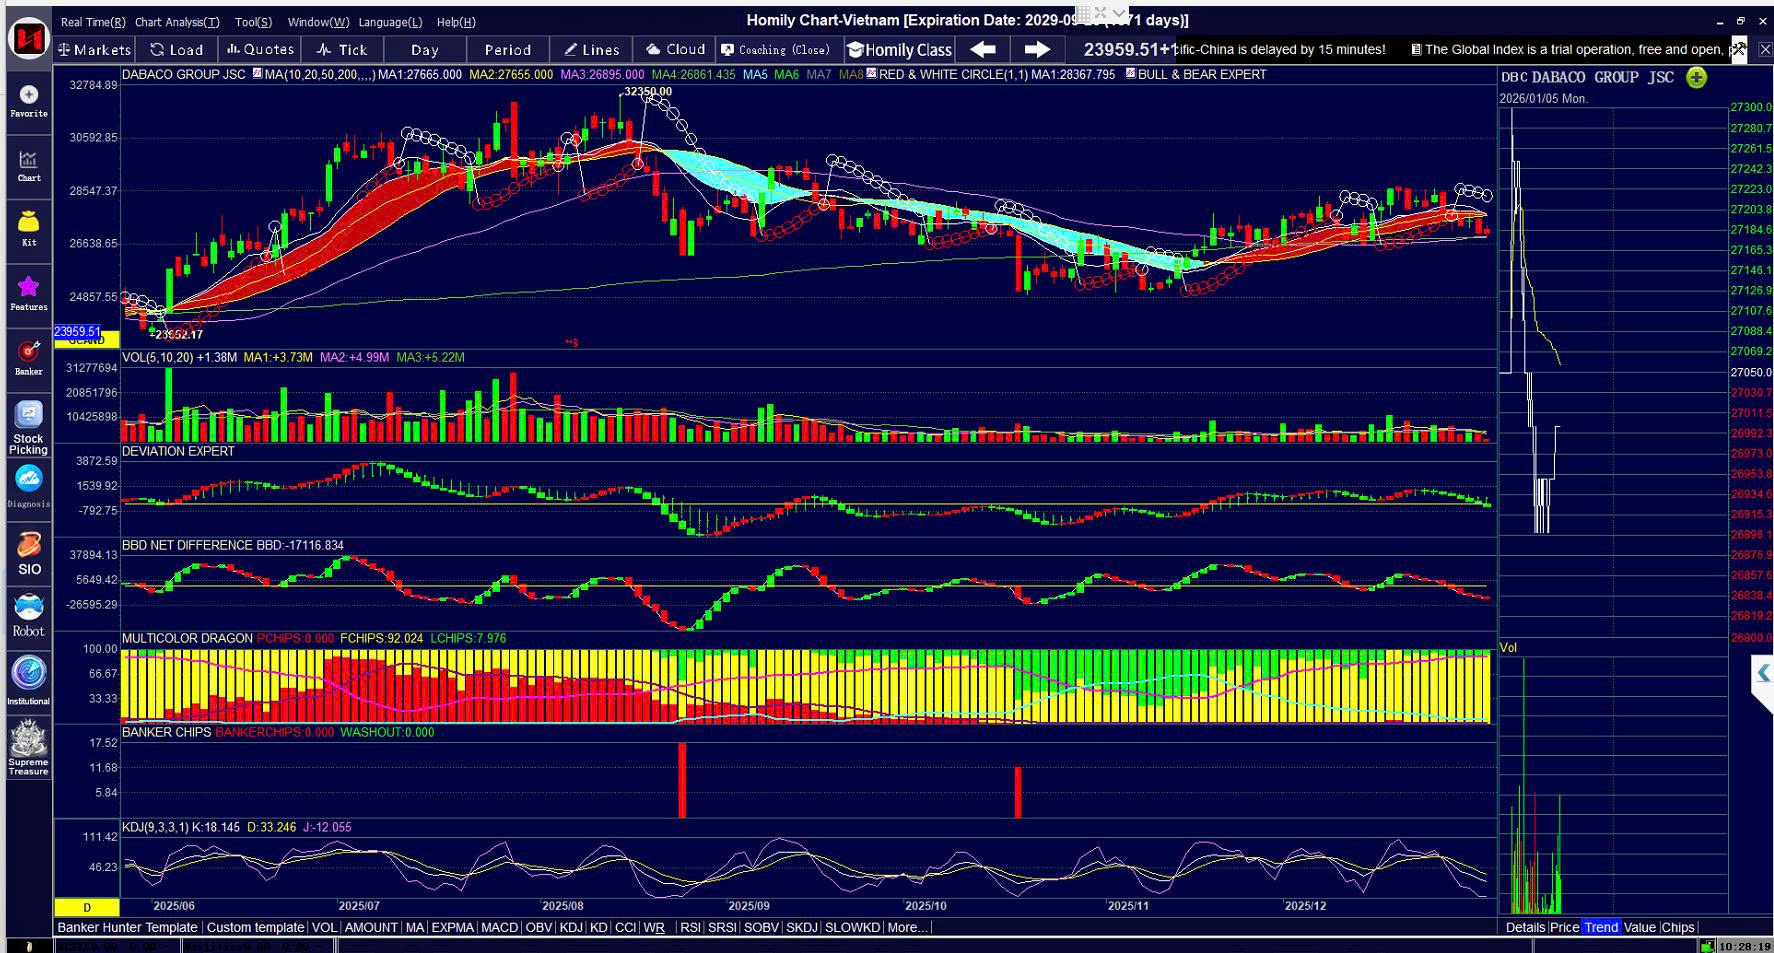This screenshot has height=953, width=1774.
Task: Open the Favorite sidebar icon
Action: [29, 98]
